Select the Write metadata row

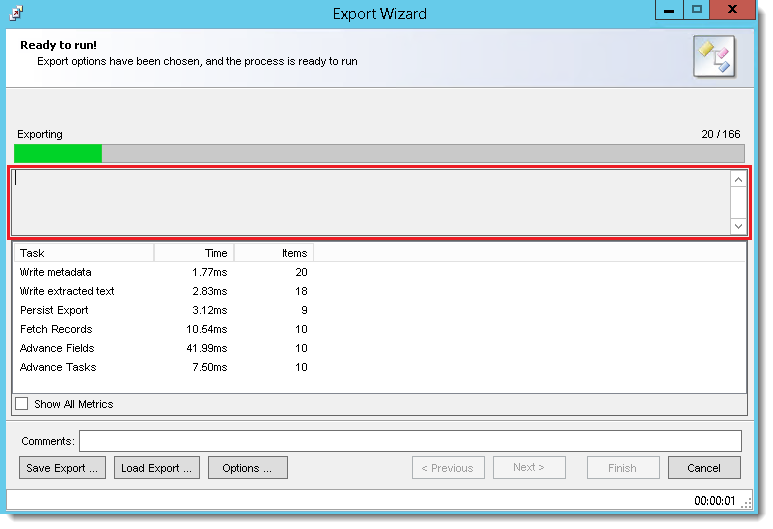coord(164,272)
